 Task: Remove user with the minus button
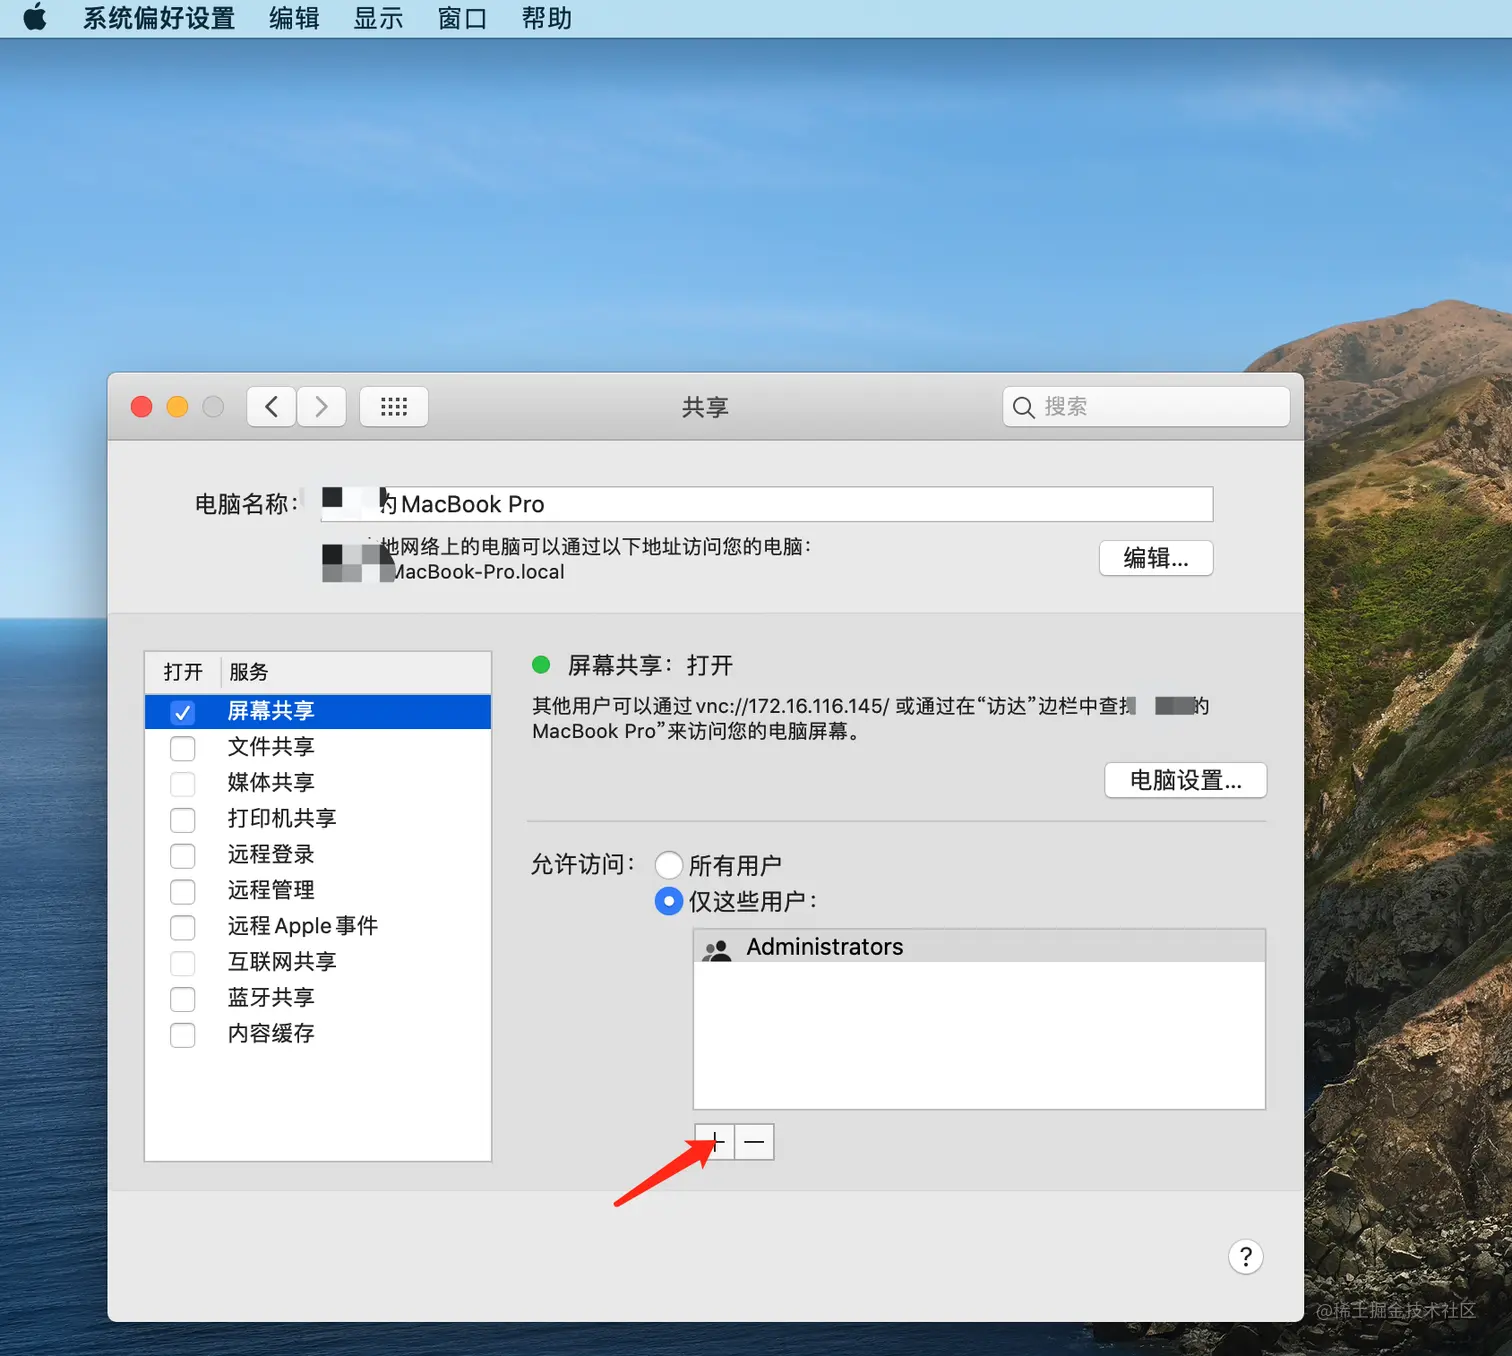coord(755,1142)
